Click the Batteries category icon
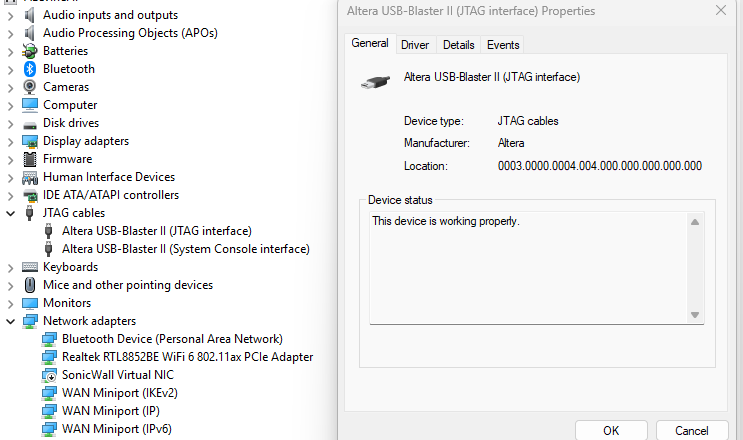Image resolution: width=743 pixels, height=440 pixels. 30,51
